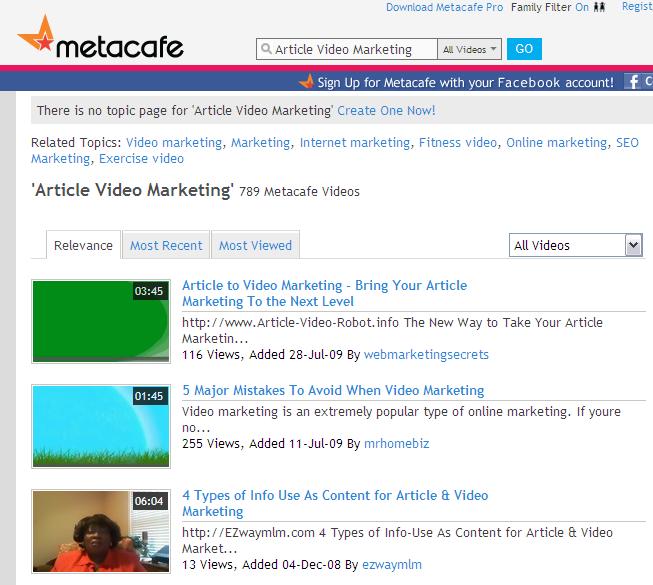Expand the All Videos filter combo box
Screen dimensions: 653x585
[576, 245]
